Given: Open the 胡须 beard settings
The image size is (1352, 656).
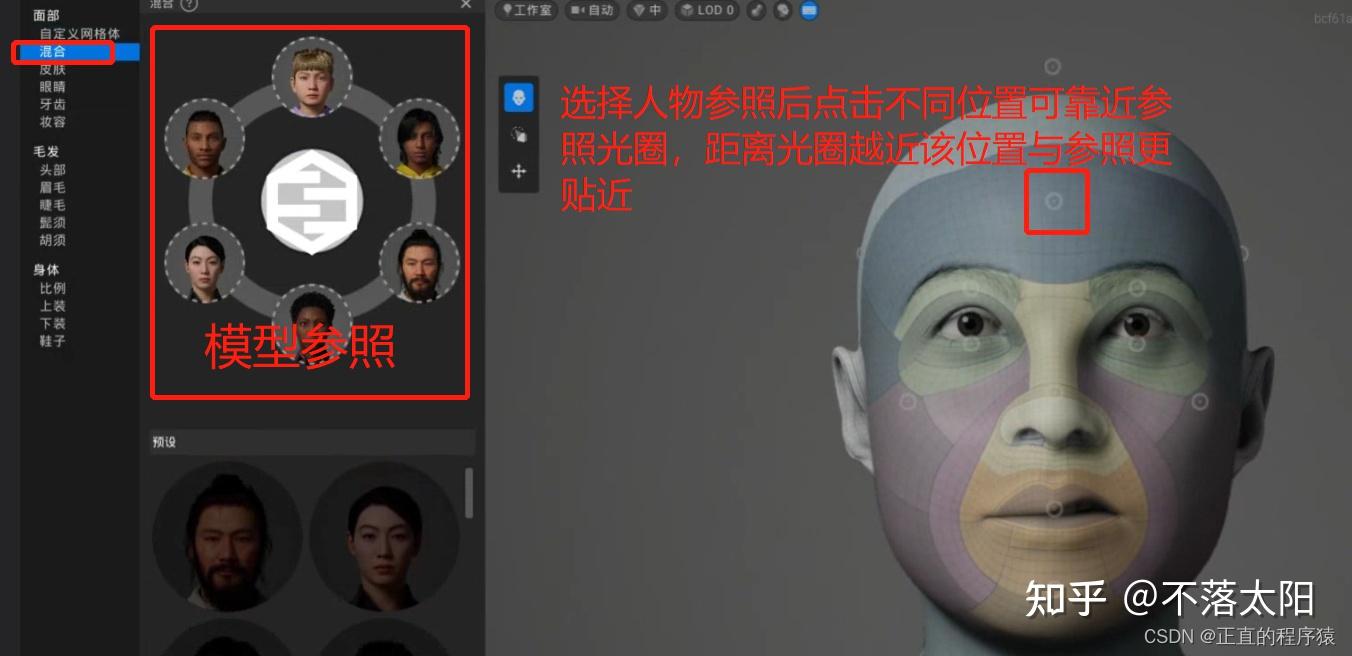Looking at the screenshot, I should click(x=53, y=240).
